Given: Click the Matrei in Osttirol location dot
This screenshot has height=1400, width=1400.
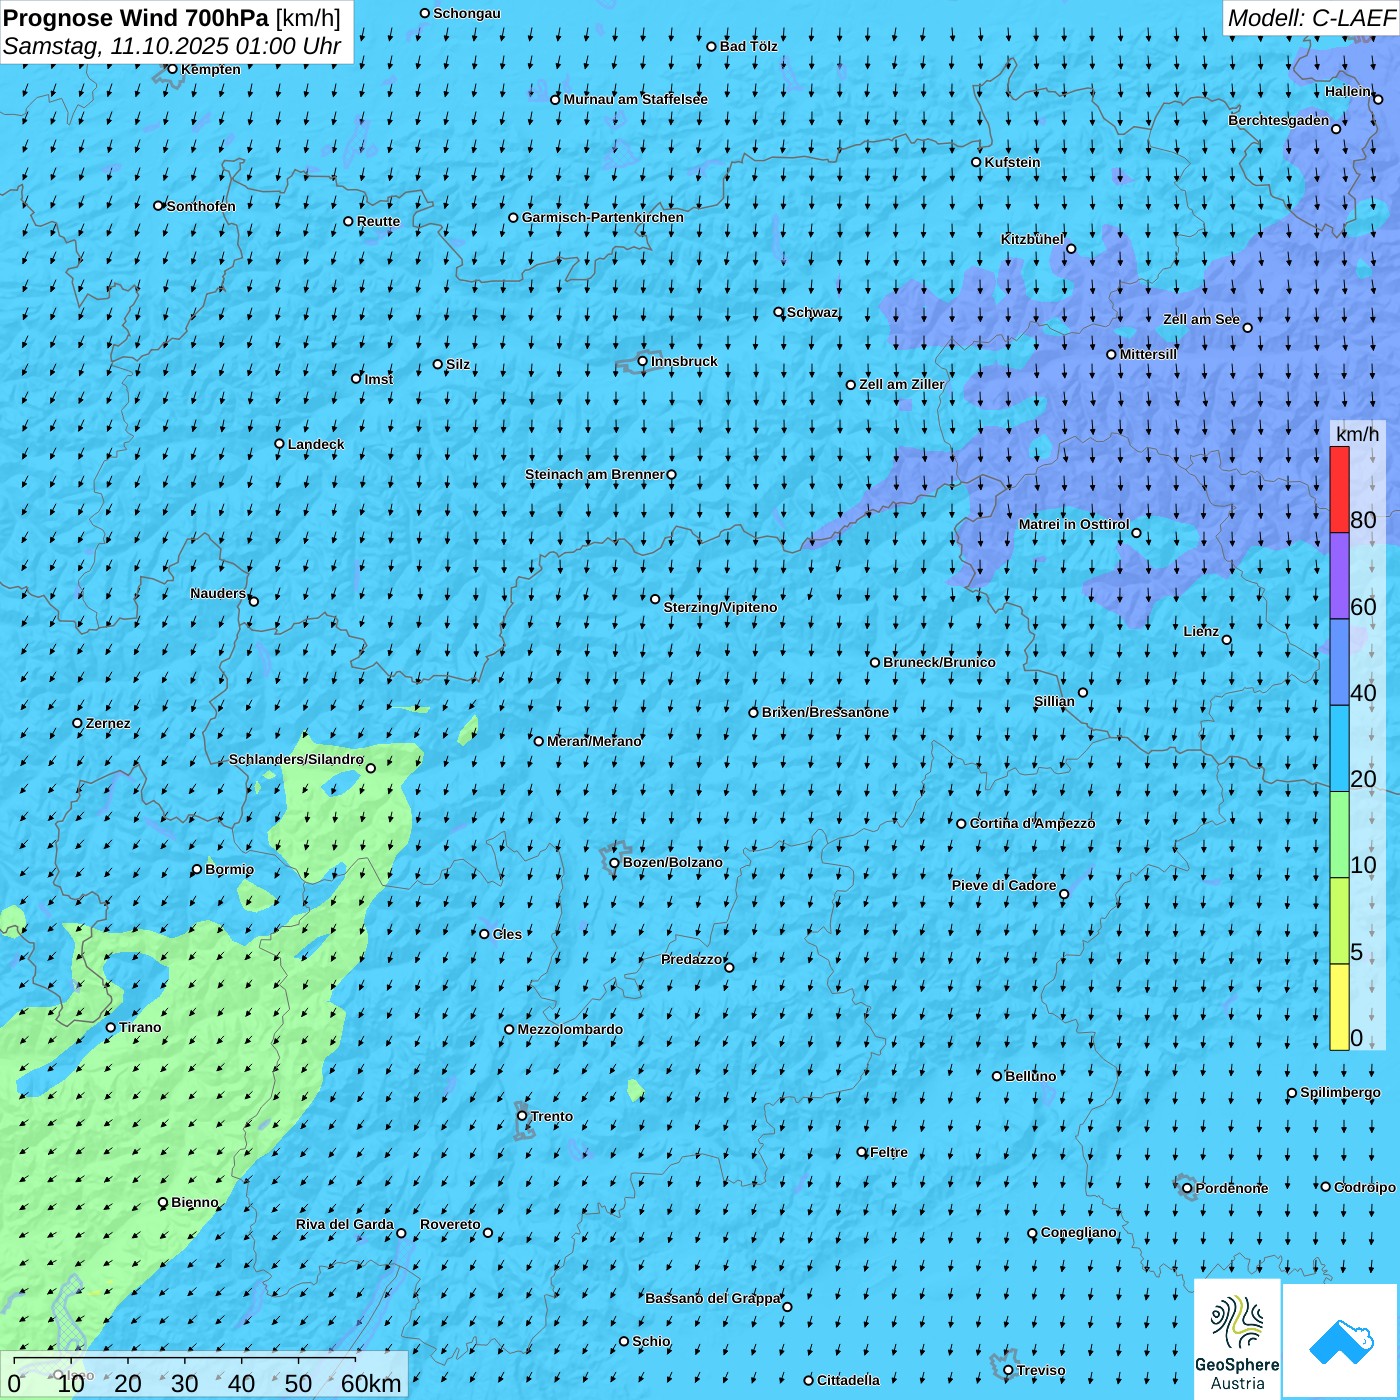Looking at the screenshot, I should (1136, 533).
